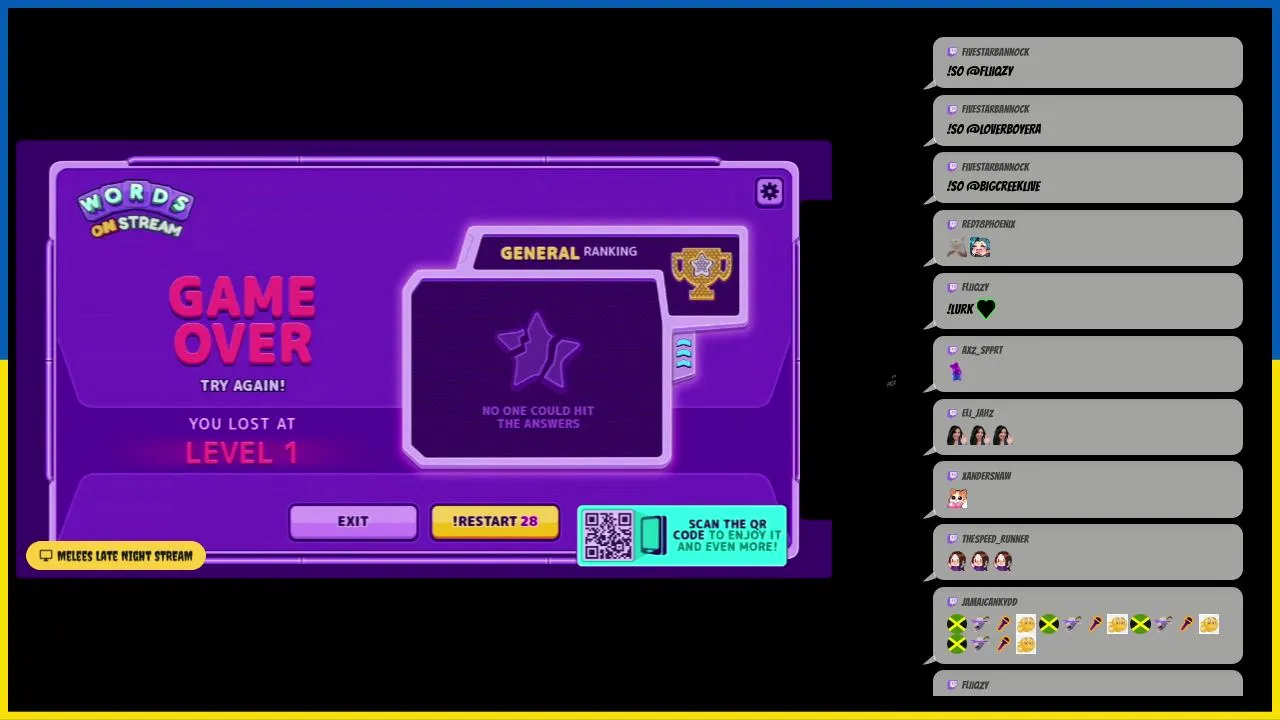Click the YOU LOST AT text

[x=242, y=424]
